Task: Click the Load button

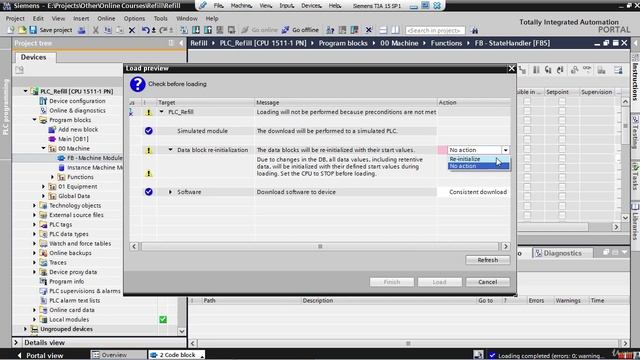Action: [x=440, y=282]
